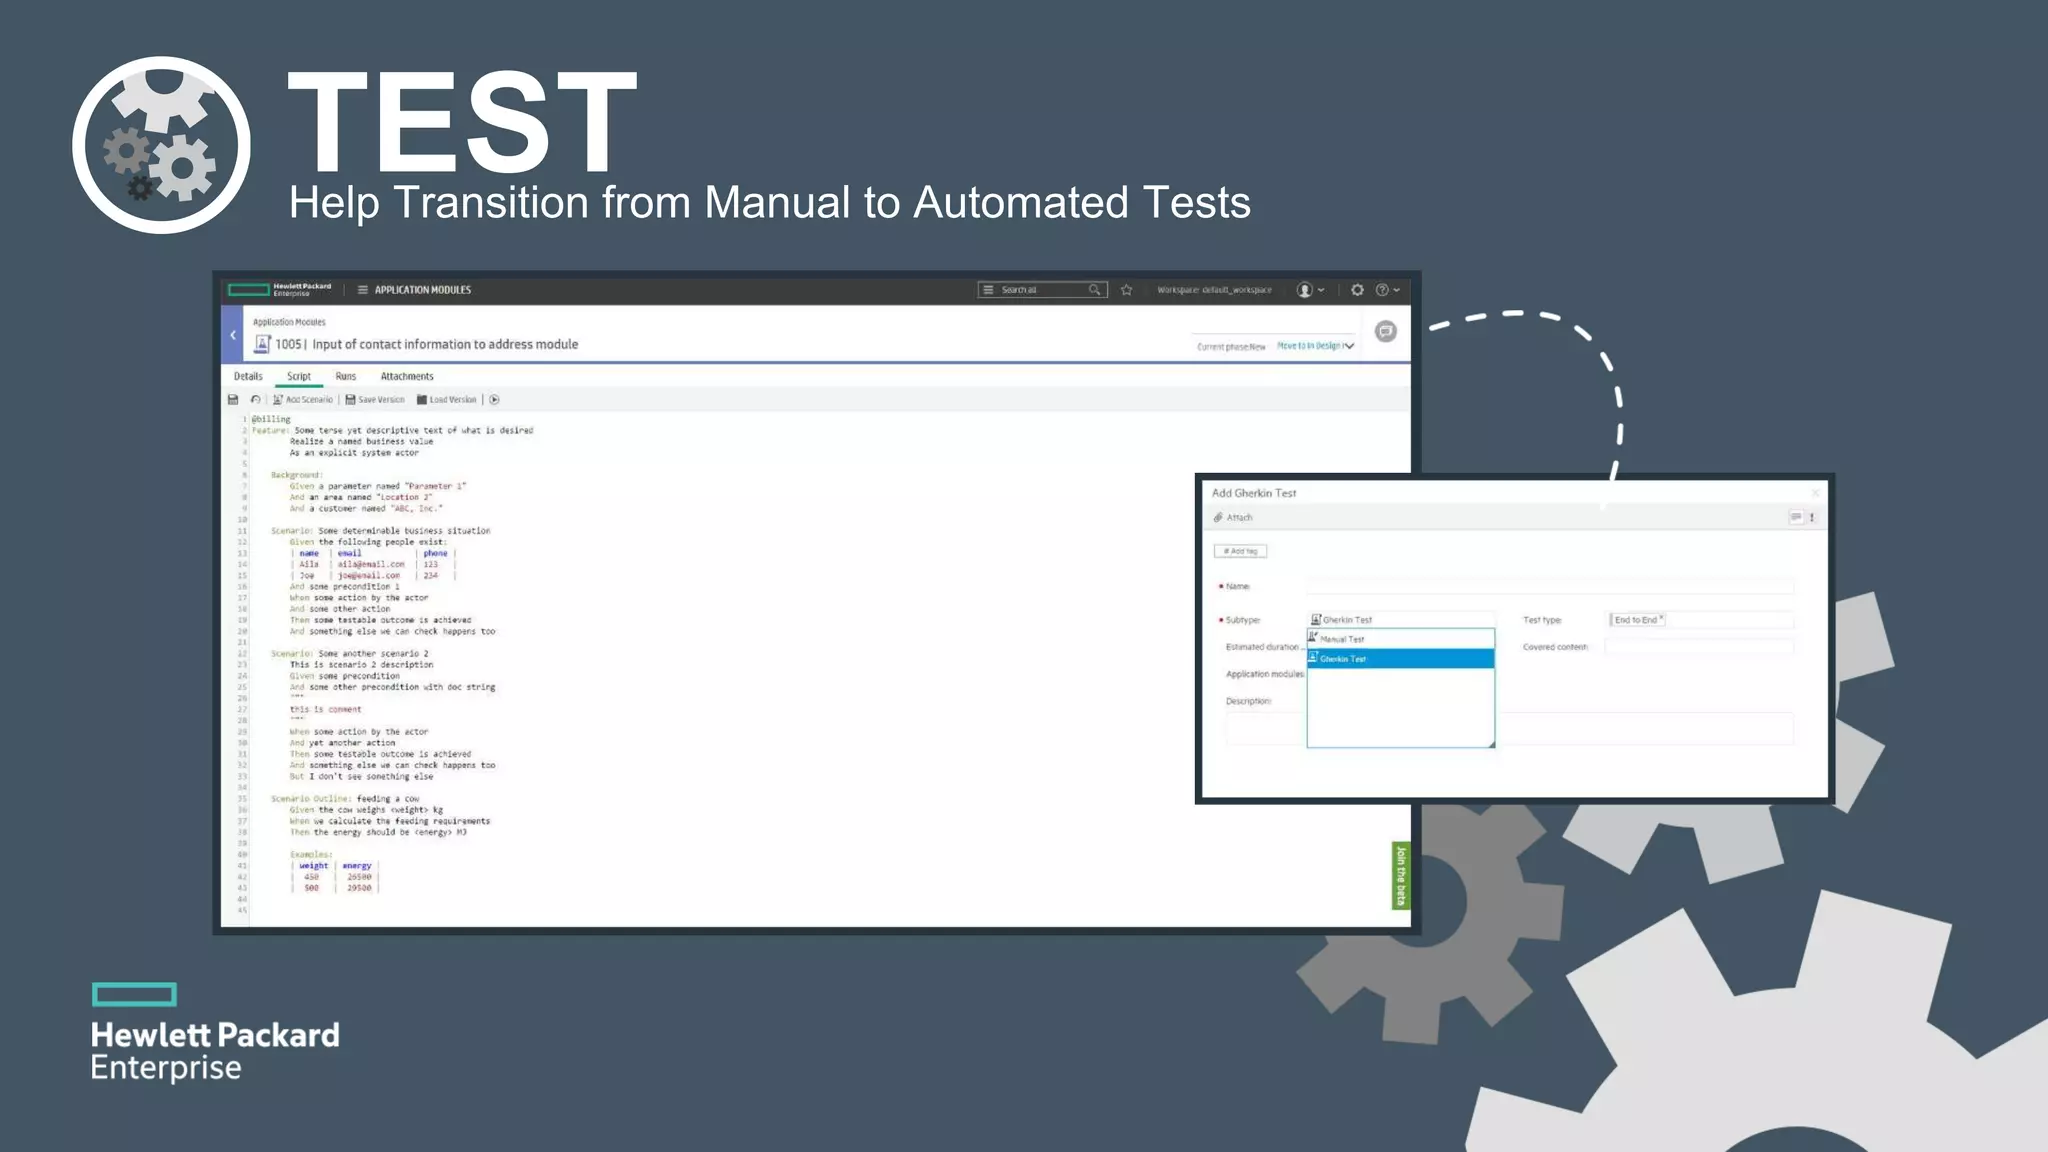
Task: Click the Scenario Outline: feeding a cow line
Action: pos(345,799)
